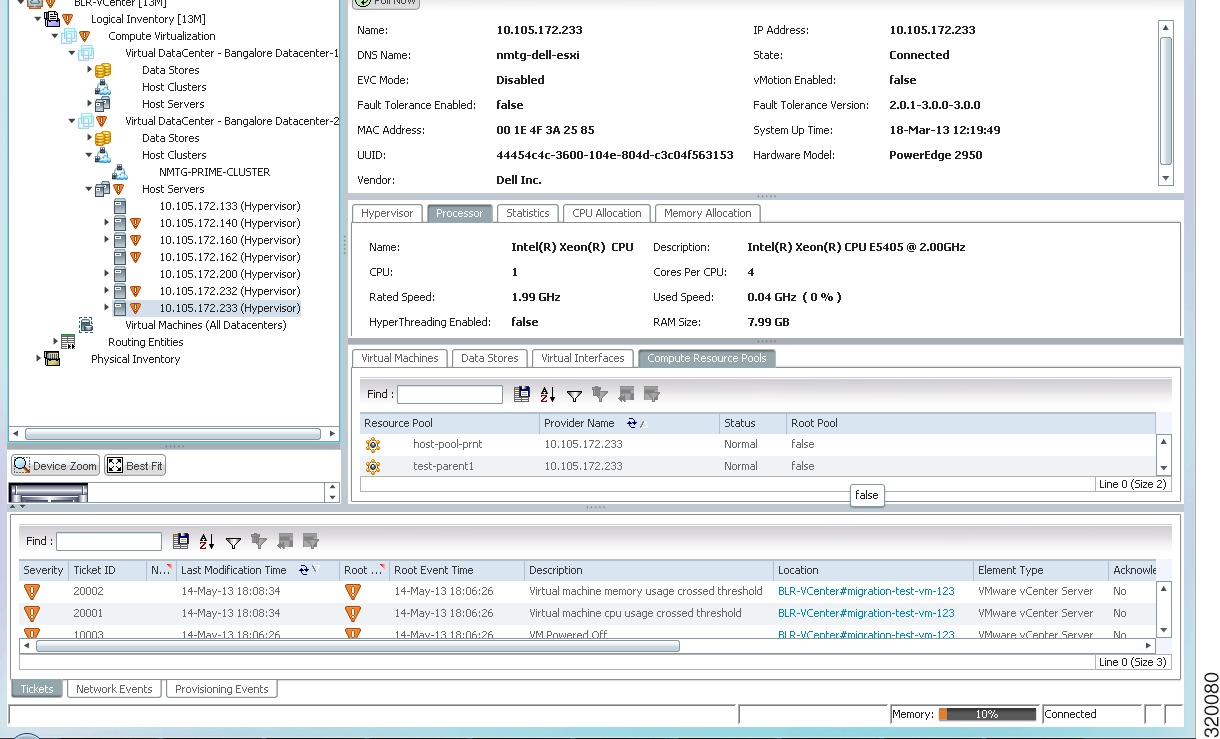
Task: Open the Statistics tab
Action: click(x=528, y=213)
